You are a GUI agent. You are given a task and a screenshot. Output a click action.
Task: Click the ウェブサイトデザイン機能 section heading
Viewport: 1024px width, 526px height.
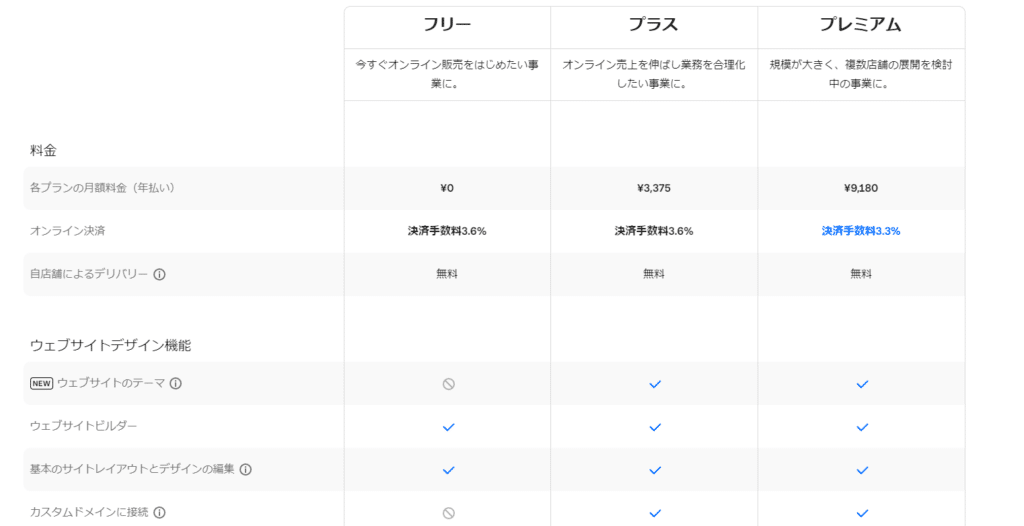(x=110, y=345)
